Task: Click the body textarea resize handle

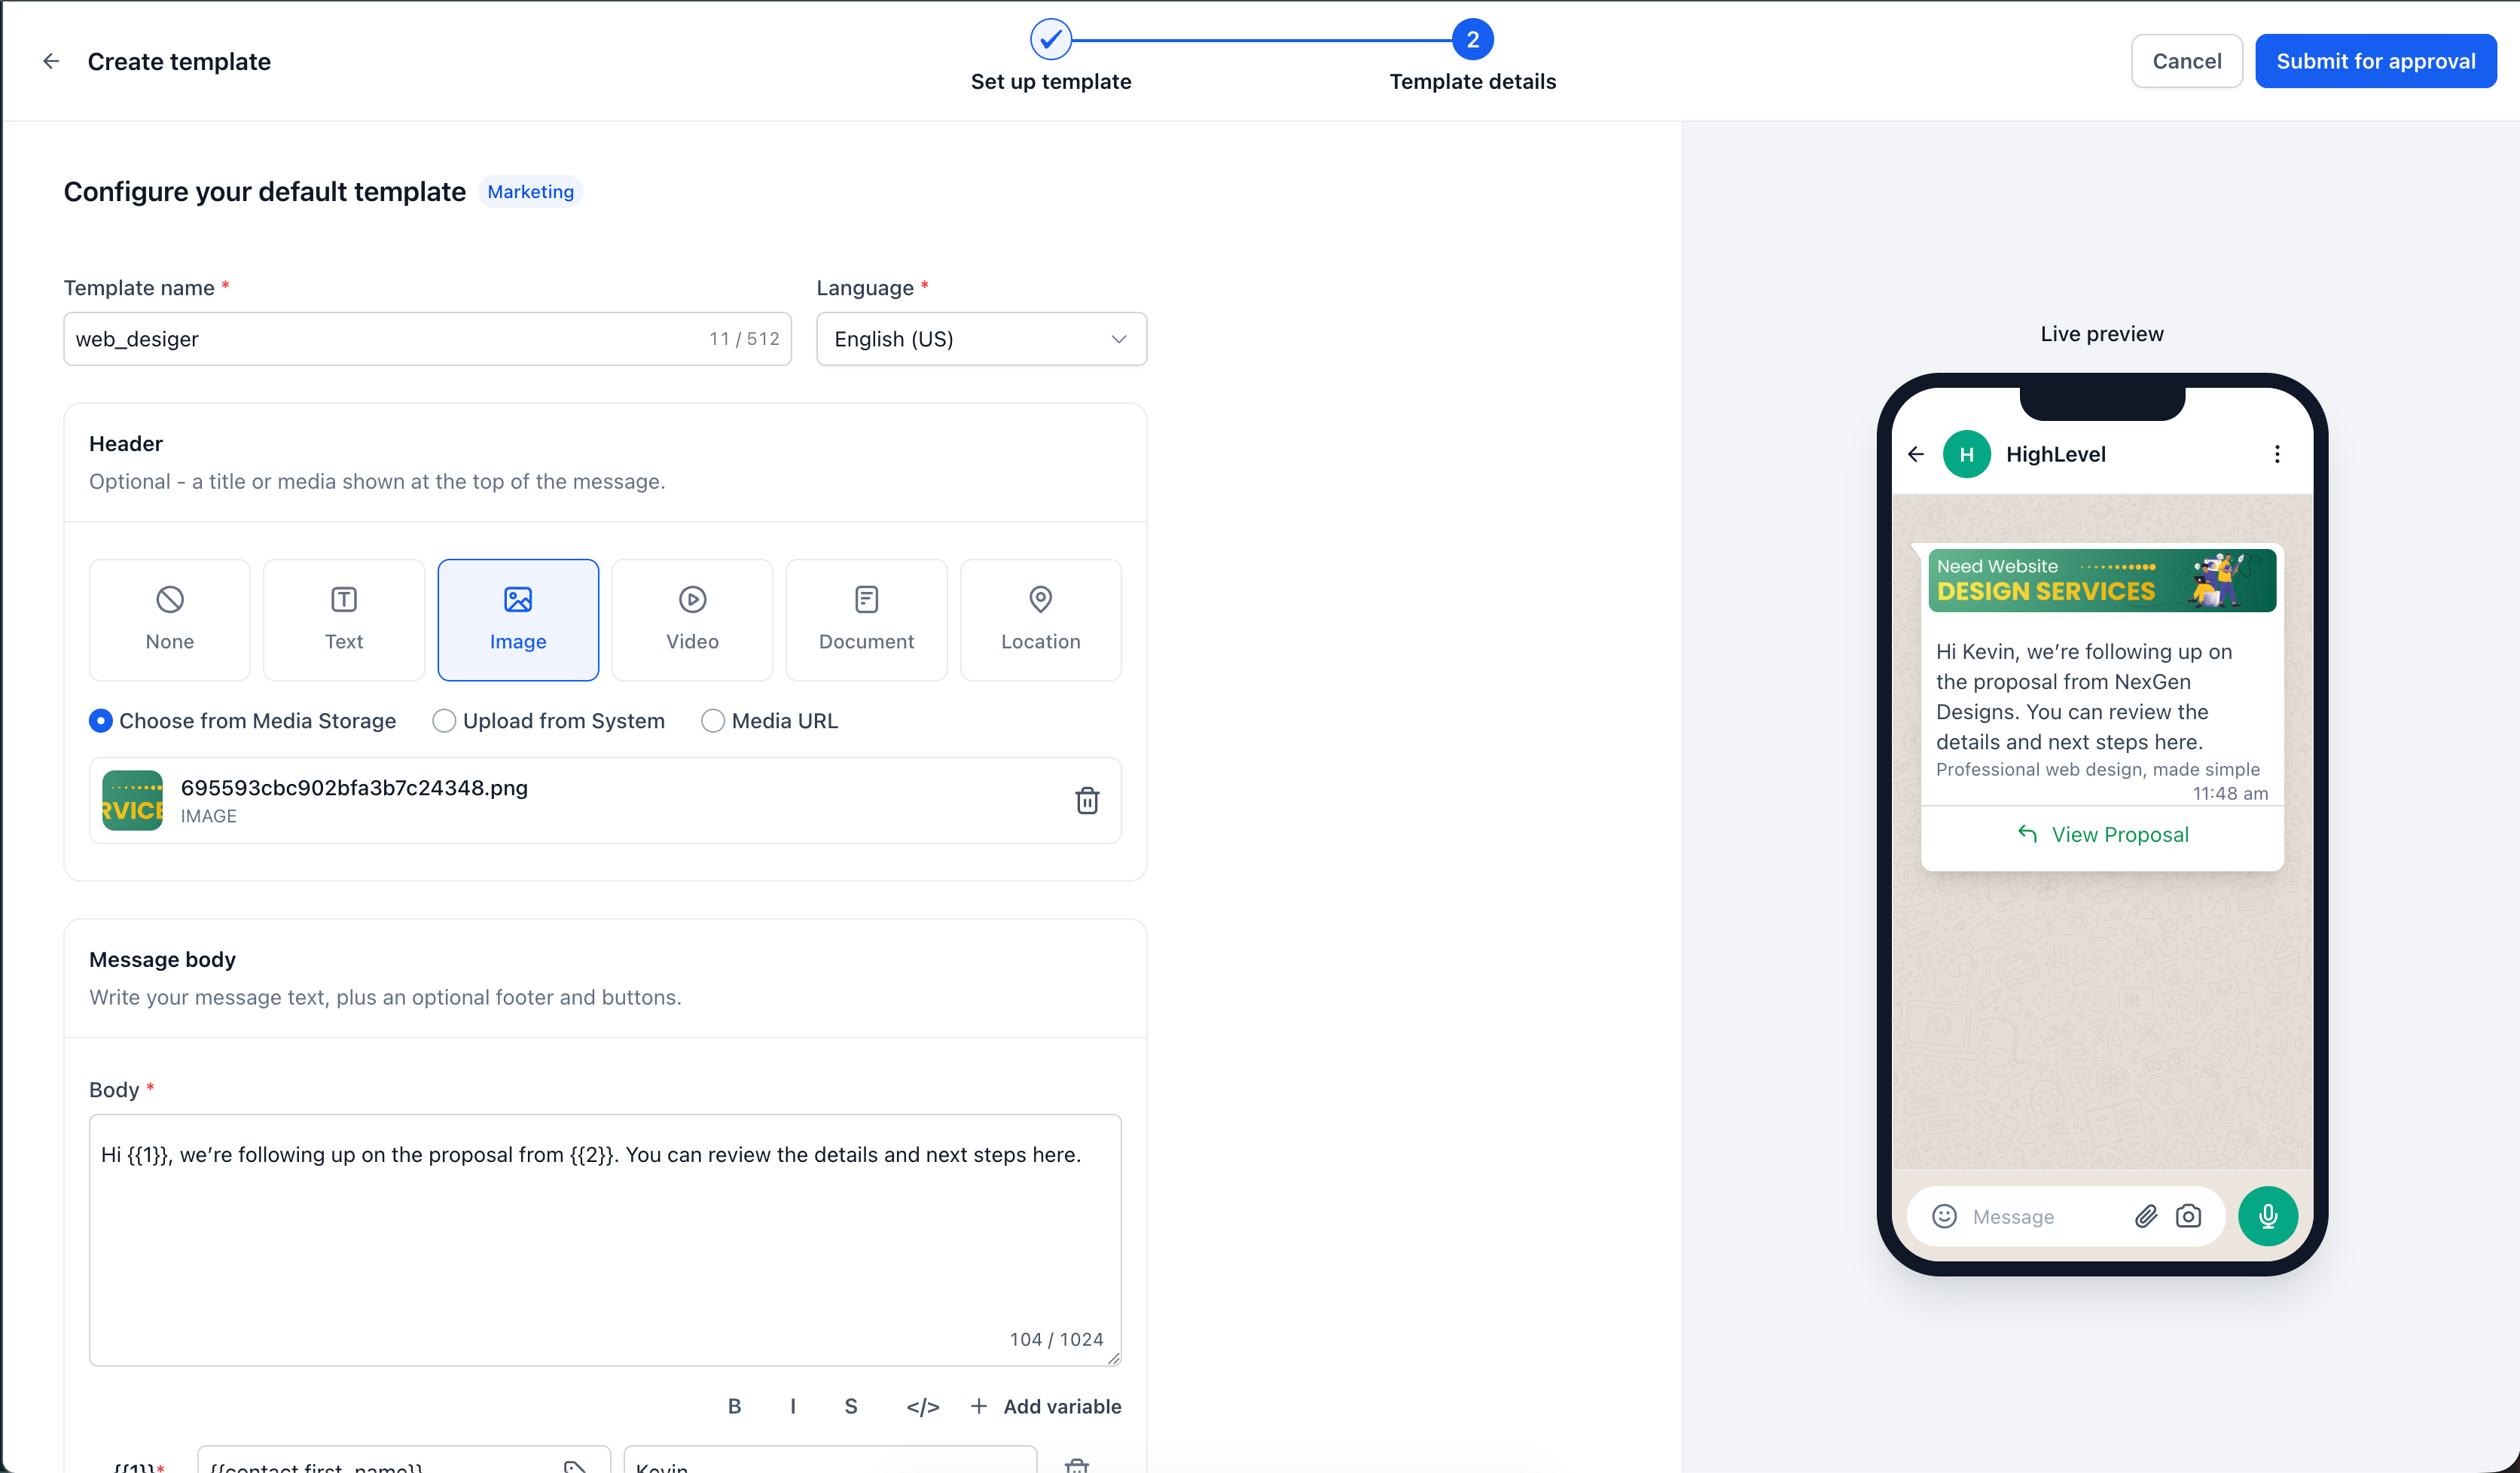Action: coord(1113,1358)
